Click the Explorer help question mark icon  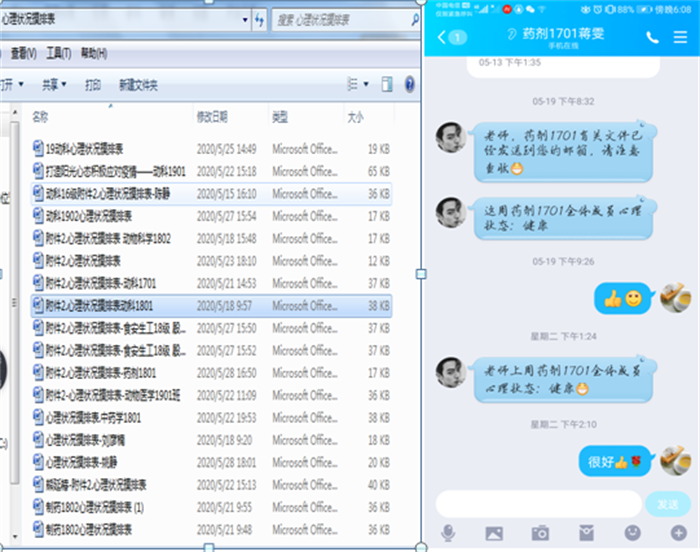click(x=410, y=84)
